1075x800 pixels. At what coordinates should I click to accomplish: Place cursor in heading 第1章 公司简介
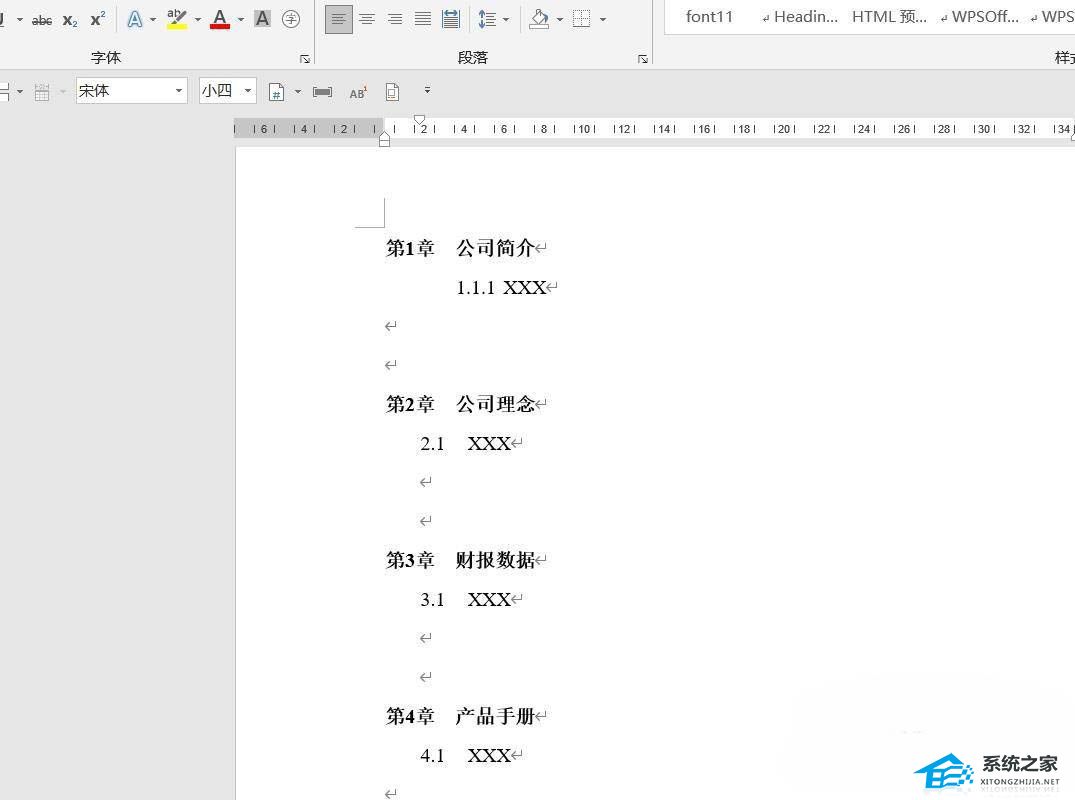[460, 247]
